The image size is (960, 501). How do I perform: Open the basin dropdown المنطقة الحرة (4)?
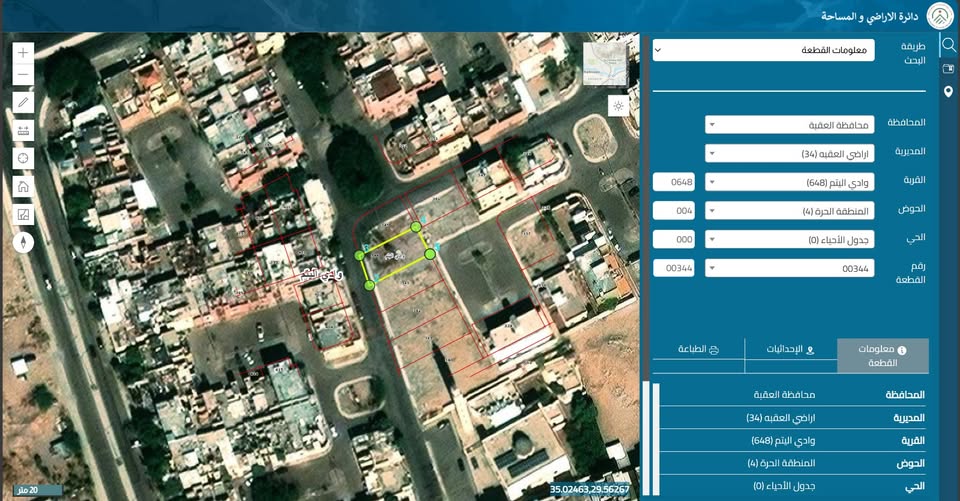(789, 211)
